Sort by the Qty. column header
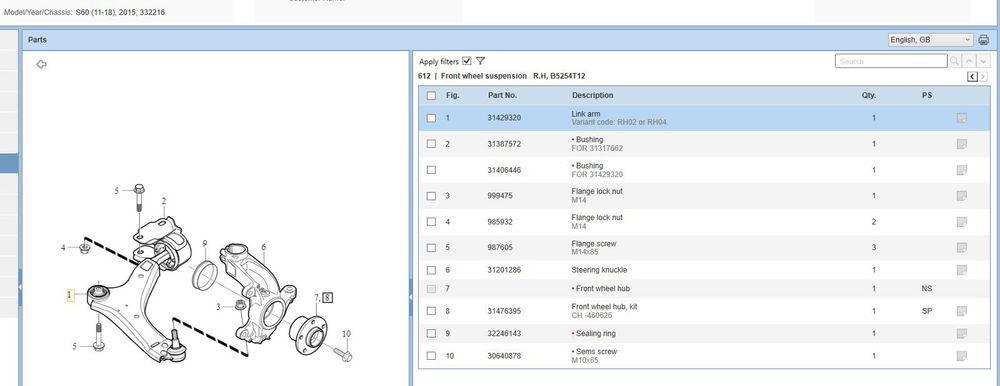 869,95
